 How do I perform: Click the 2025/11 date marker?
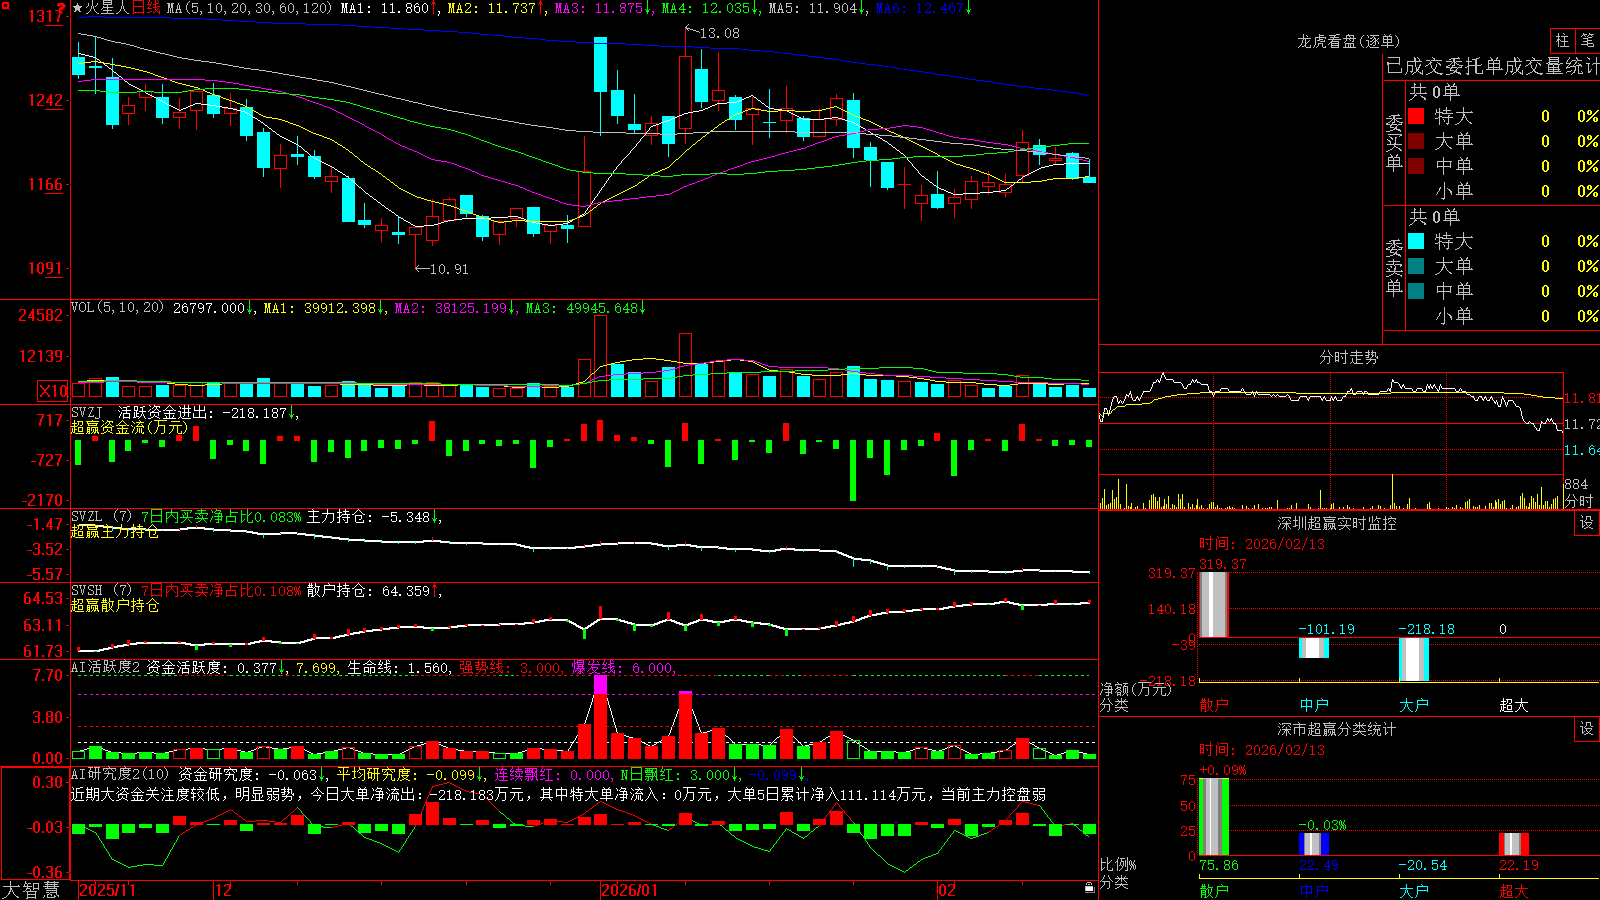[107, 890]
